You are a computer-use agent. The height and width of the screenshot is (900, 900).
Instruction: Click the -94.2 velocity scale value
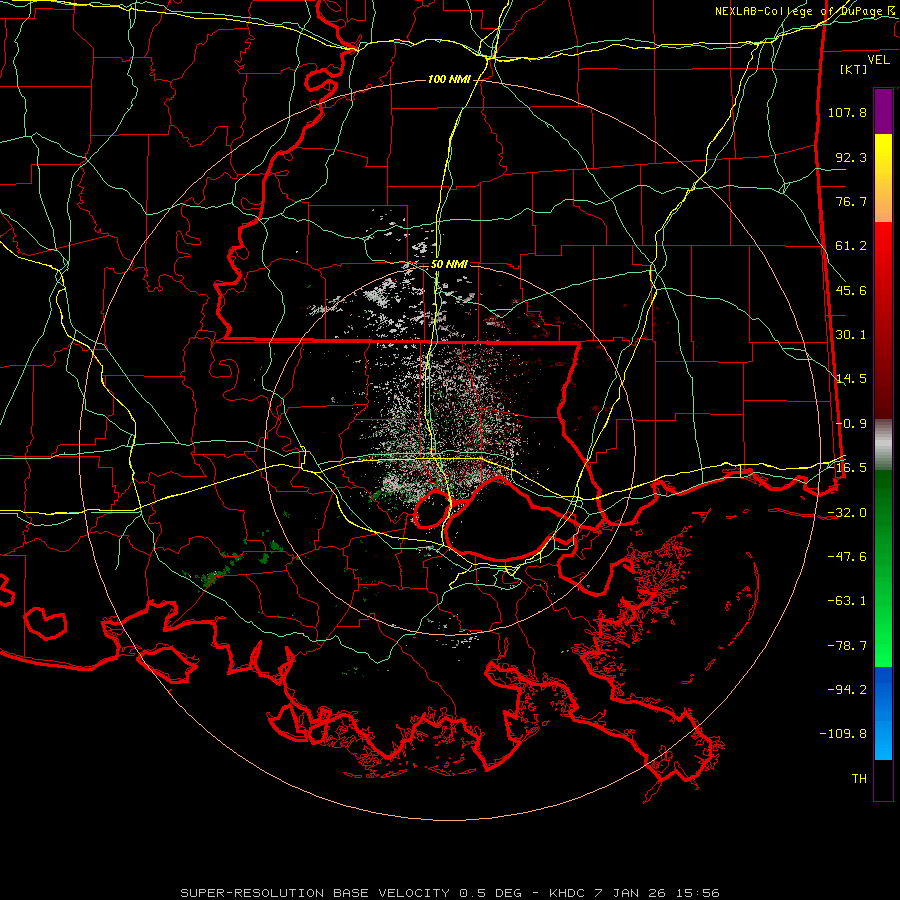click(847, 690)
